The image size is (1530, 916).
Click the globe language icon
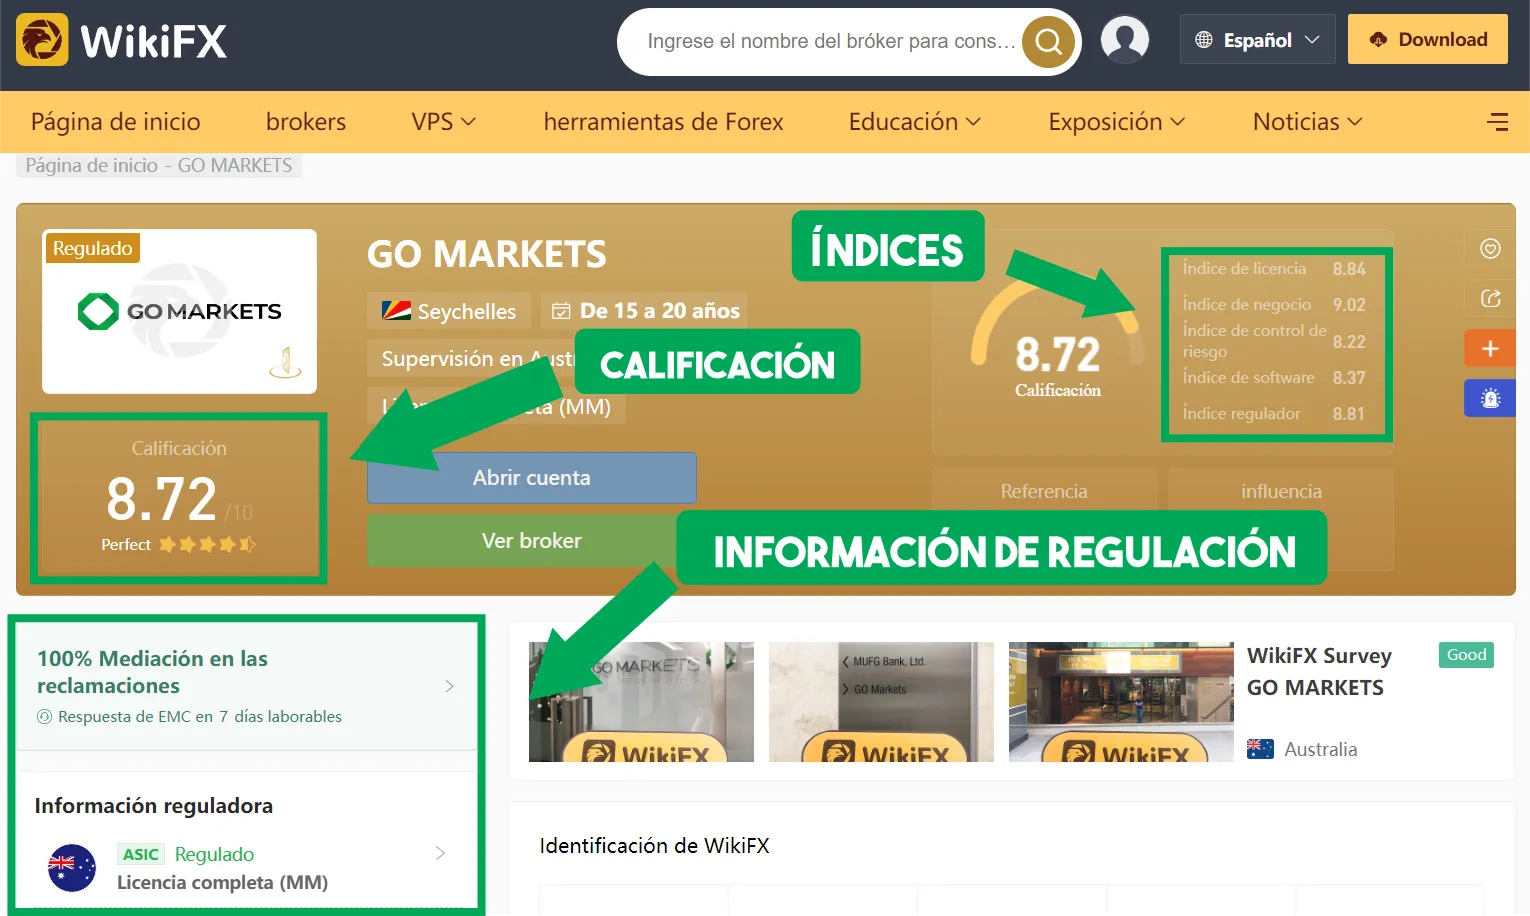coord(1204,40)
